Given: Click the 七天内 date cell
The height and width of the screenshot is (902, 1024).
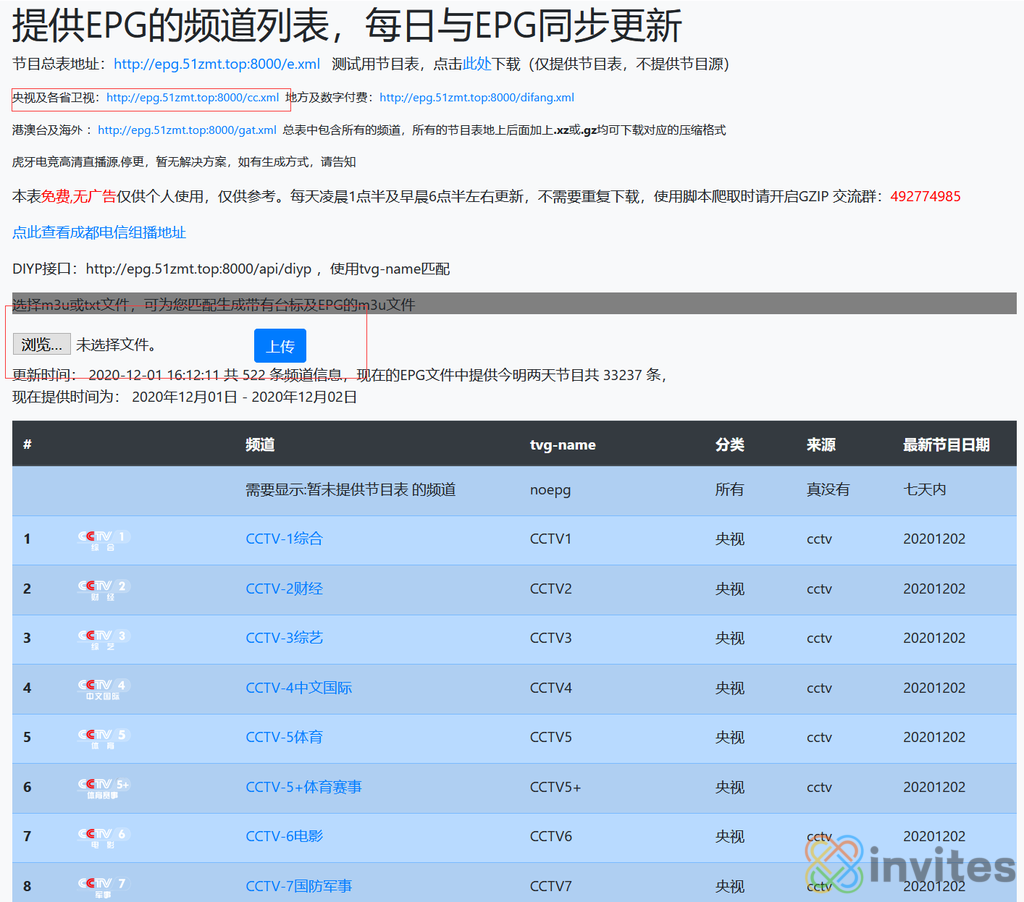Looking at the screenshot, I should click(925, 490).
